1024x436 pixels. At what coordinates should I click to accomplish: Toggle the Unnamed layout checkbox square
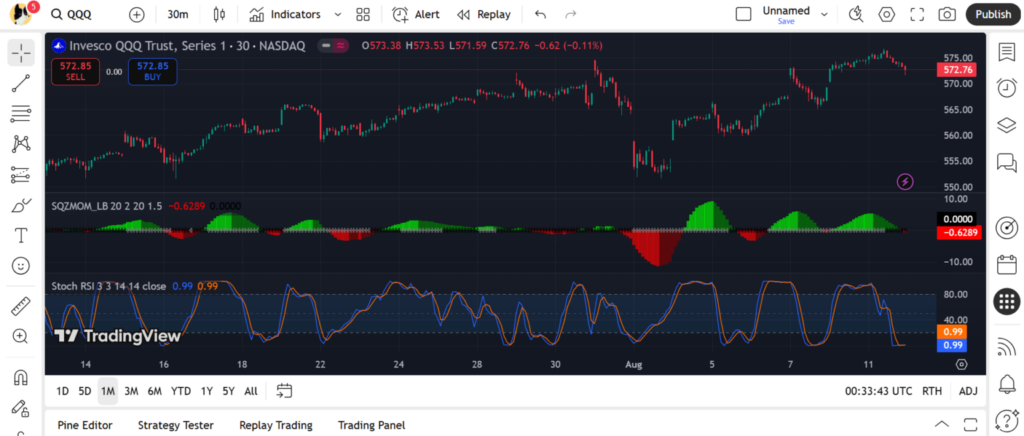pos(743,15)
